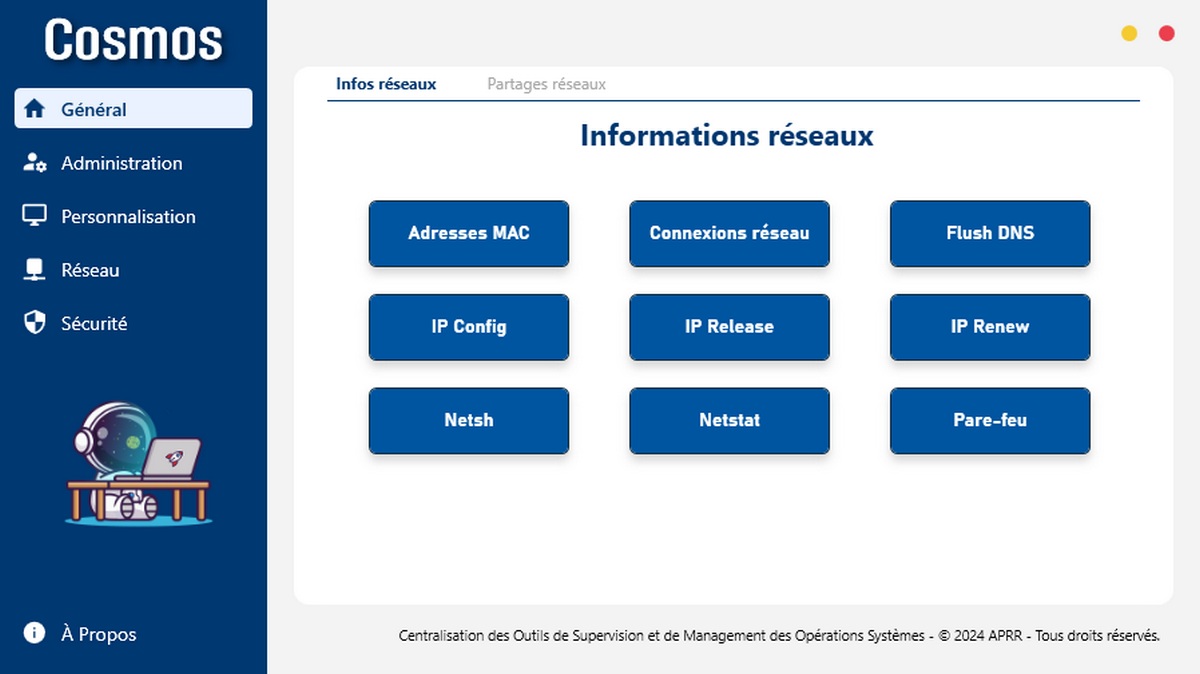Show Adresses MAC information
Image resolution: width=1200 pixels, height=674 pixels.
pos(469,233)
